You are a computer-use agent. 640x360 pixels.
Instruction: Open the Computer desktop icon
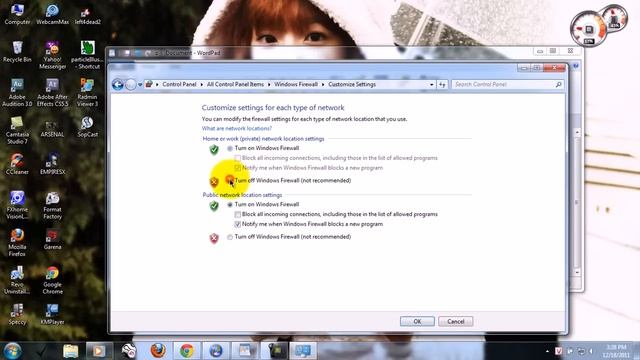click(x=17, y=14)
